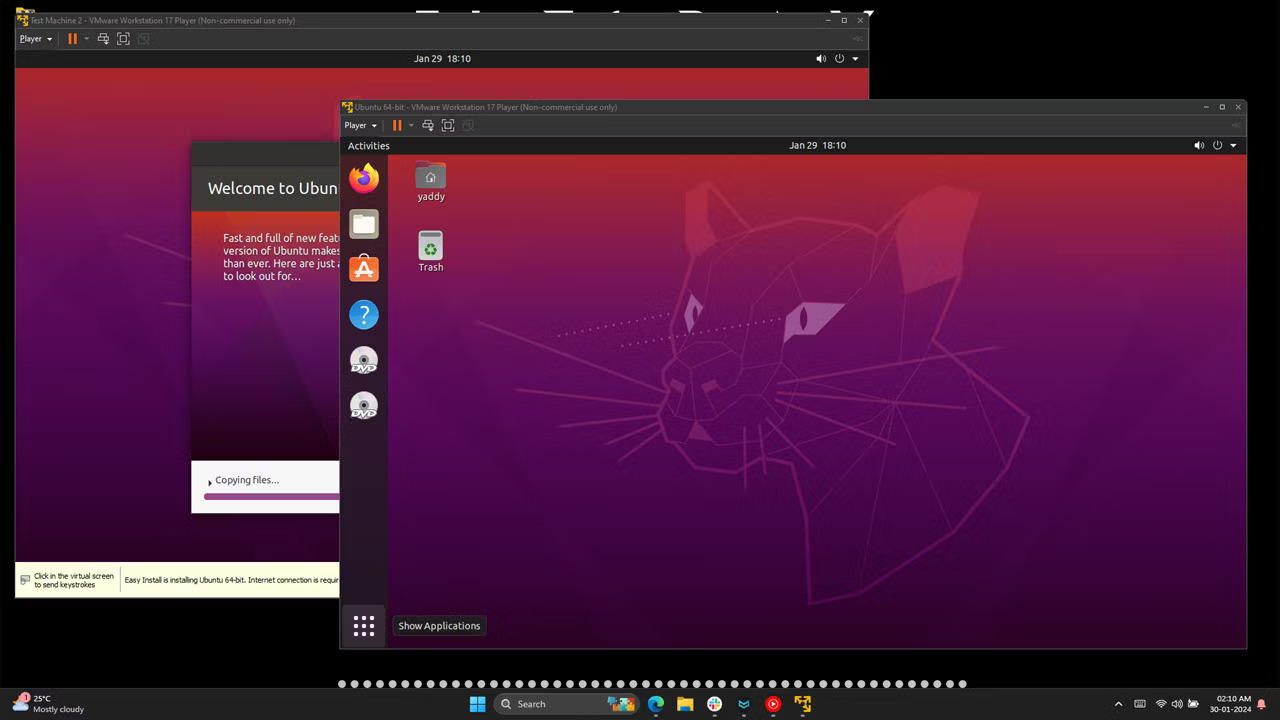Screen dimensions: 1280x720
Task: Open the yaddy folder on the desktop
Action: (430, 178)
